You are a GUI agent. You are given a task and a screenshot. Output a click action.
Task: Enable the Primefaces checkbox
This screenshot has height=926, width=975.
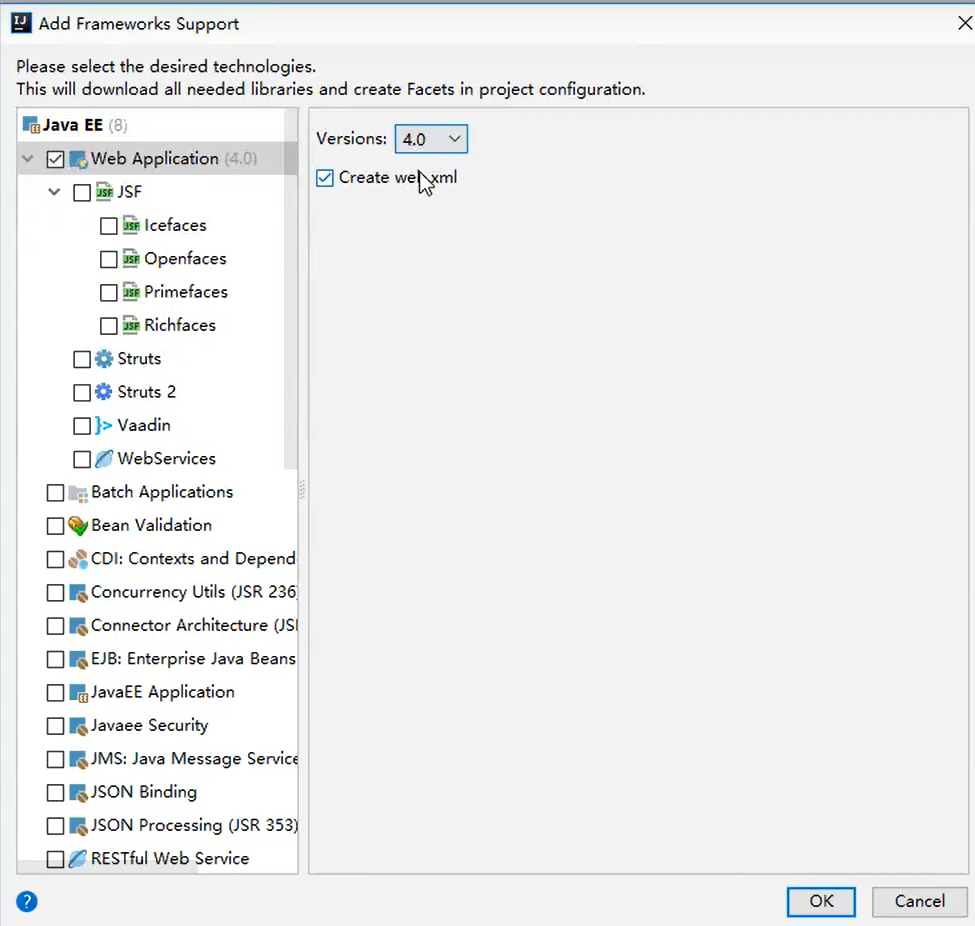coord(109,293)
